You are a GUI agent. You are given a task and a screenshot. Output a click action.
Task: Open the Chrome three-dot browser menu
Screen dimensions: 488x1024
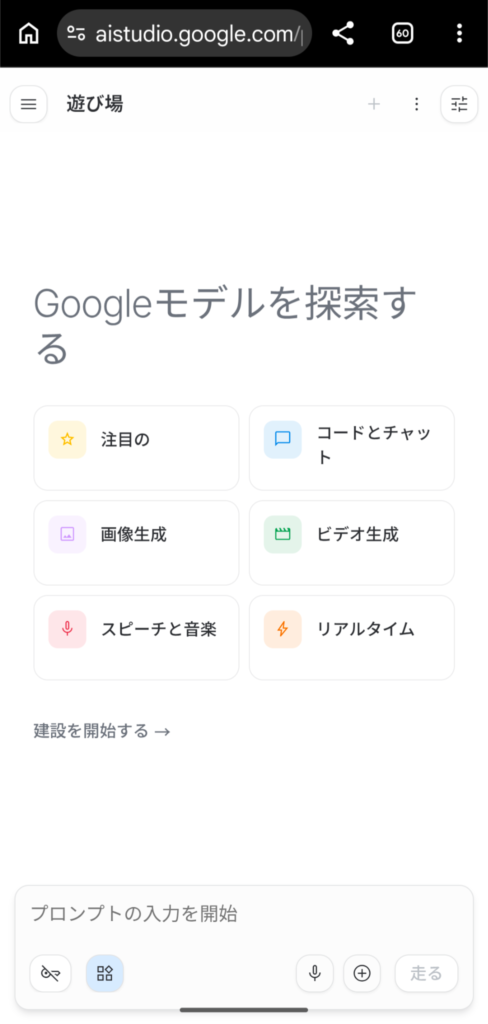point(459,33)
